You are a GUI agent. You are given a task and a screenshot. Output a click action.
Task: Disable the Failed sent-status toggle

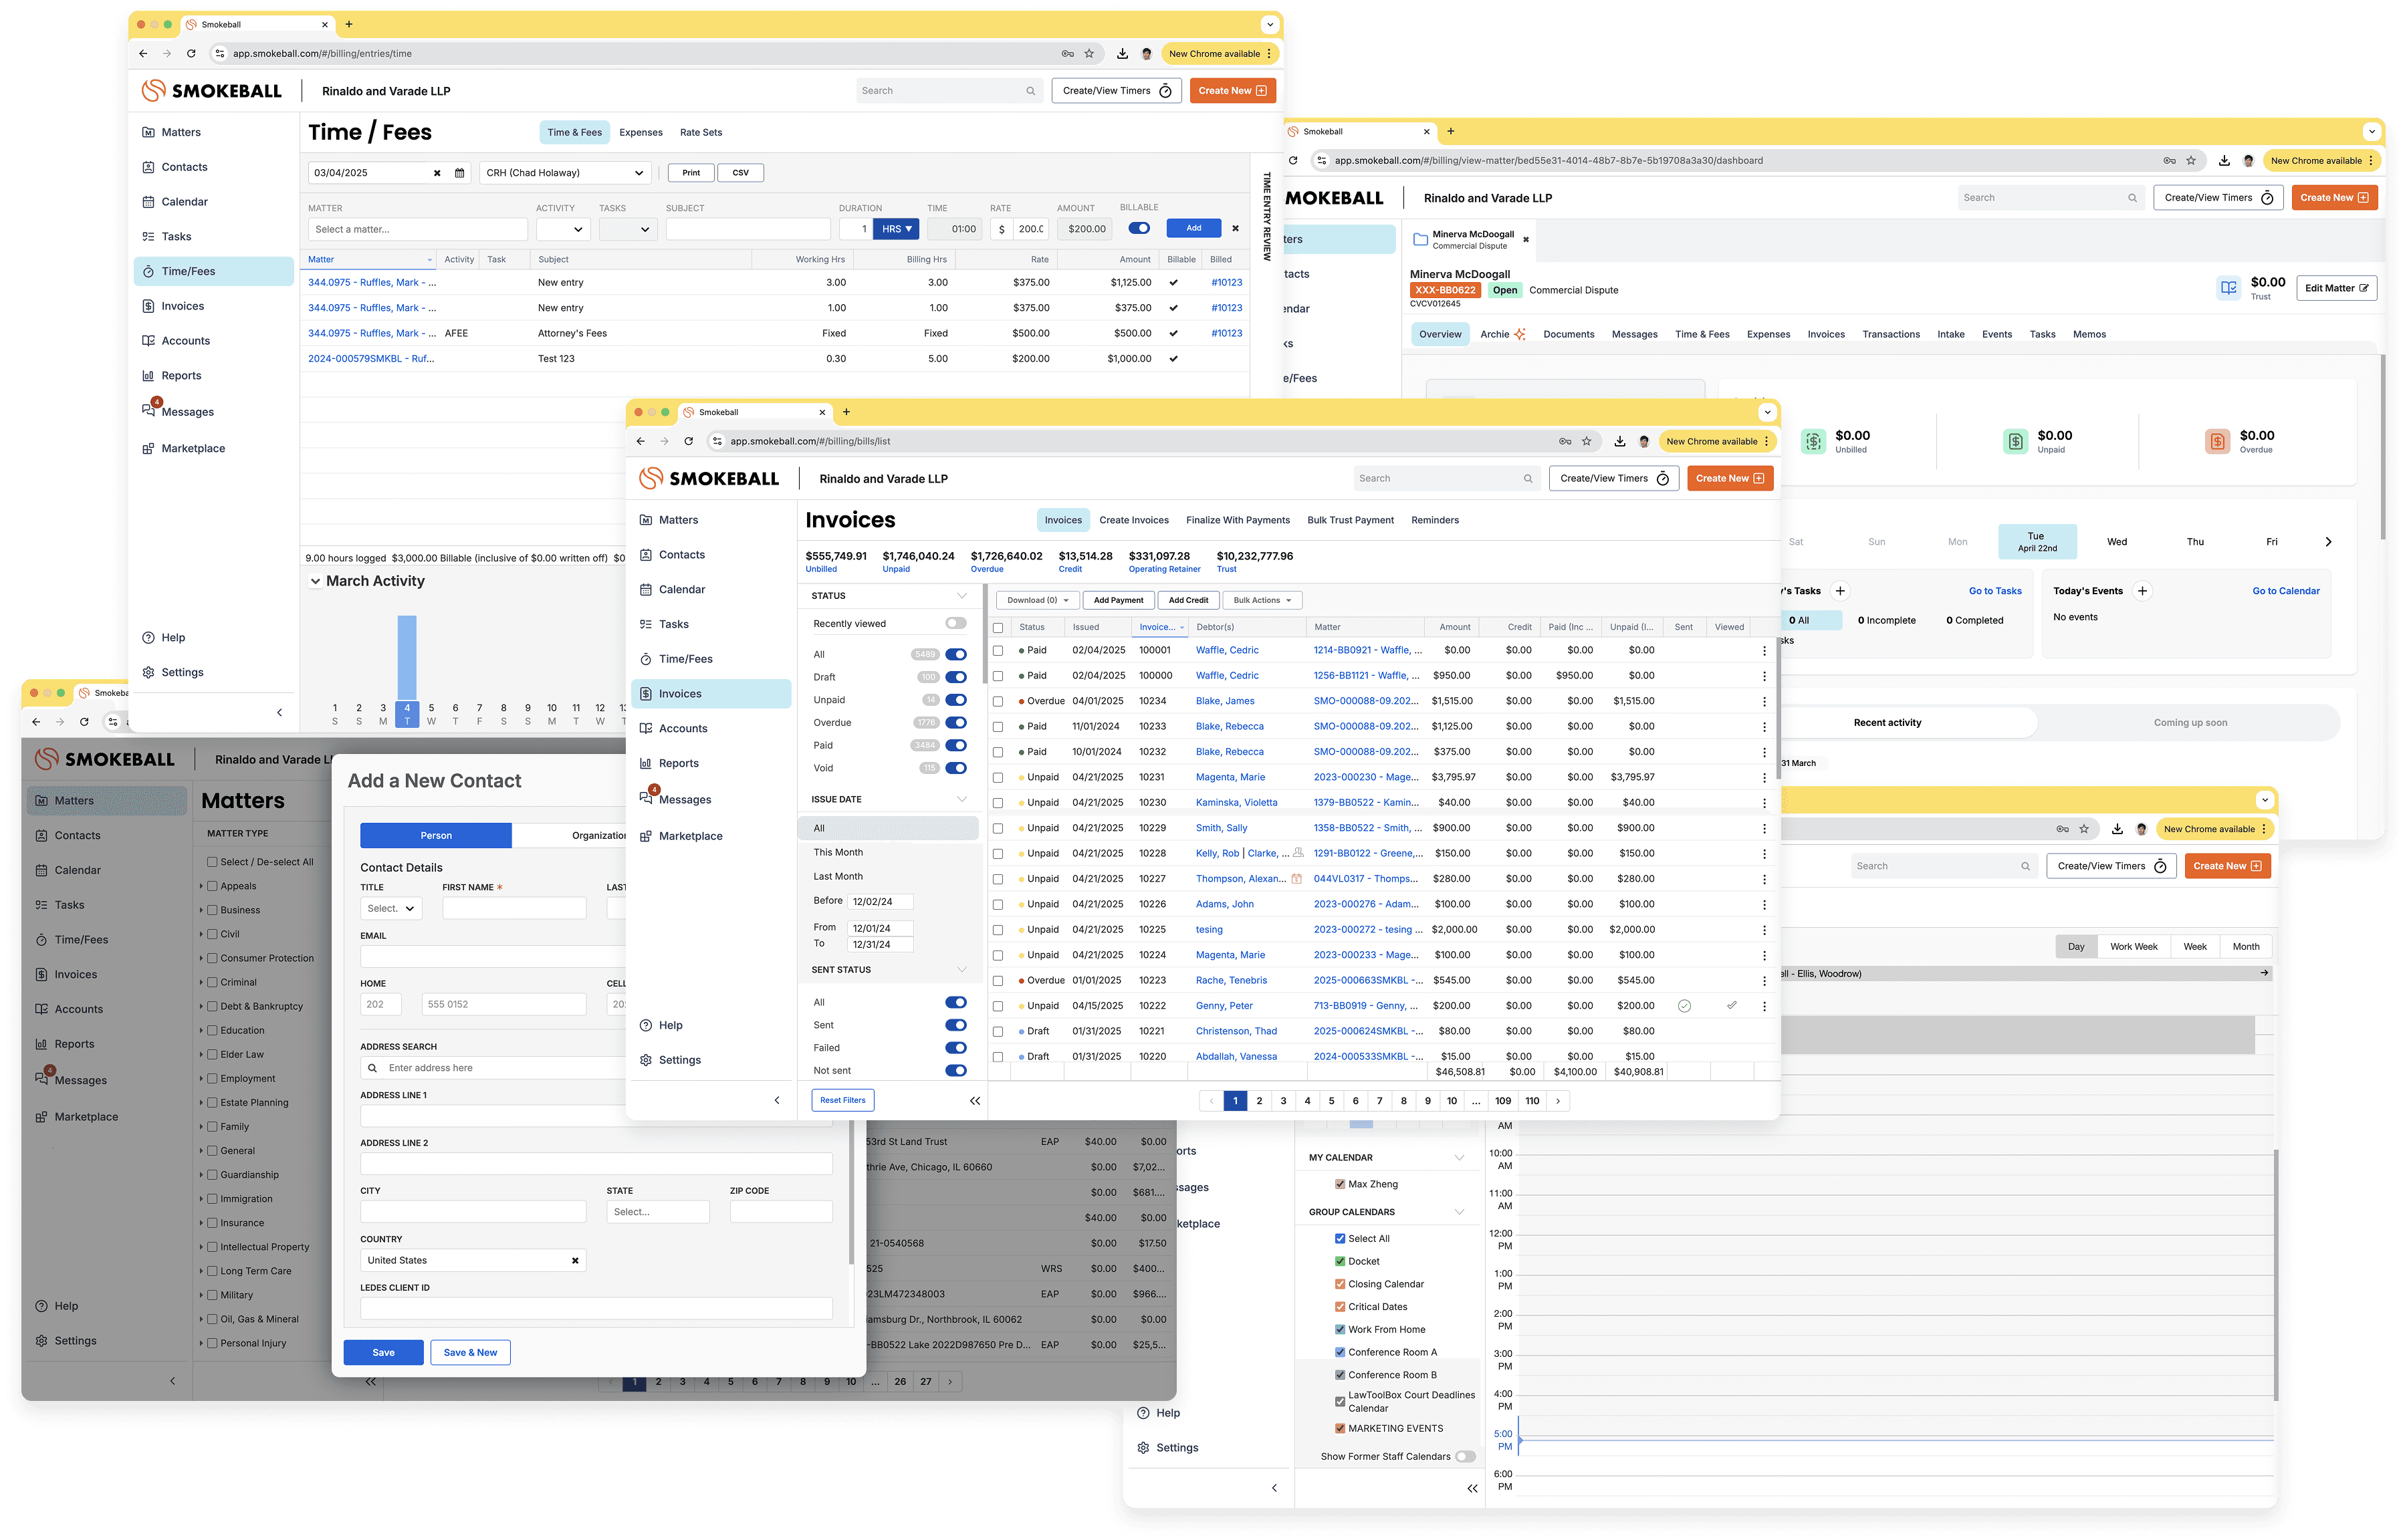(956, 1047)
